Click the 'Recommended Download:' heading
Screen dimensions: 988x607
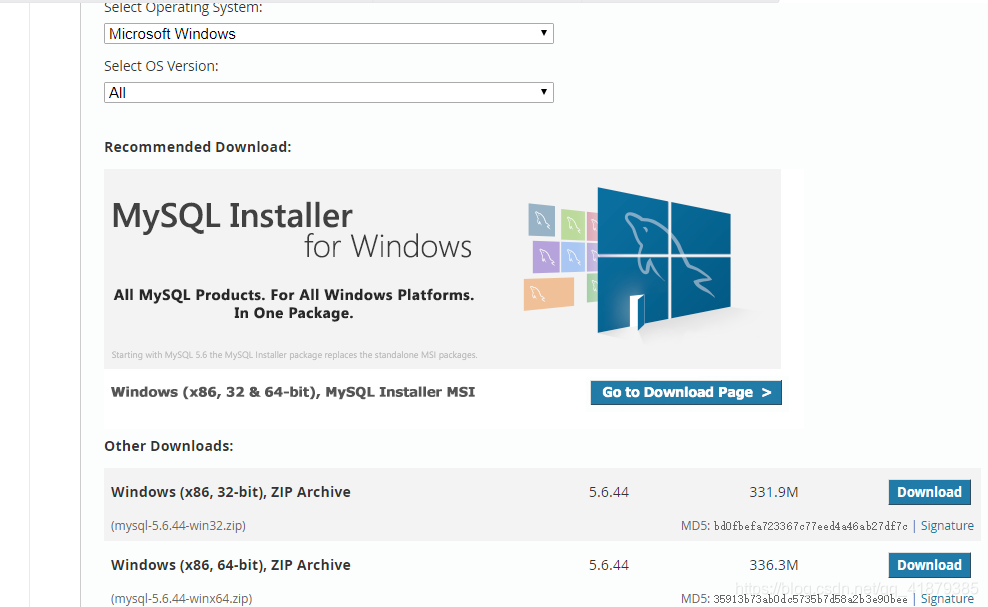(x=198, y=147)
